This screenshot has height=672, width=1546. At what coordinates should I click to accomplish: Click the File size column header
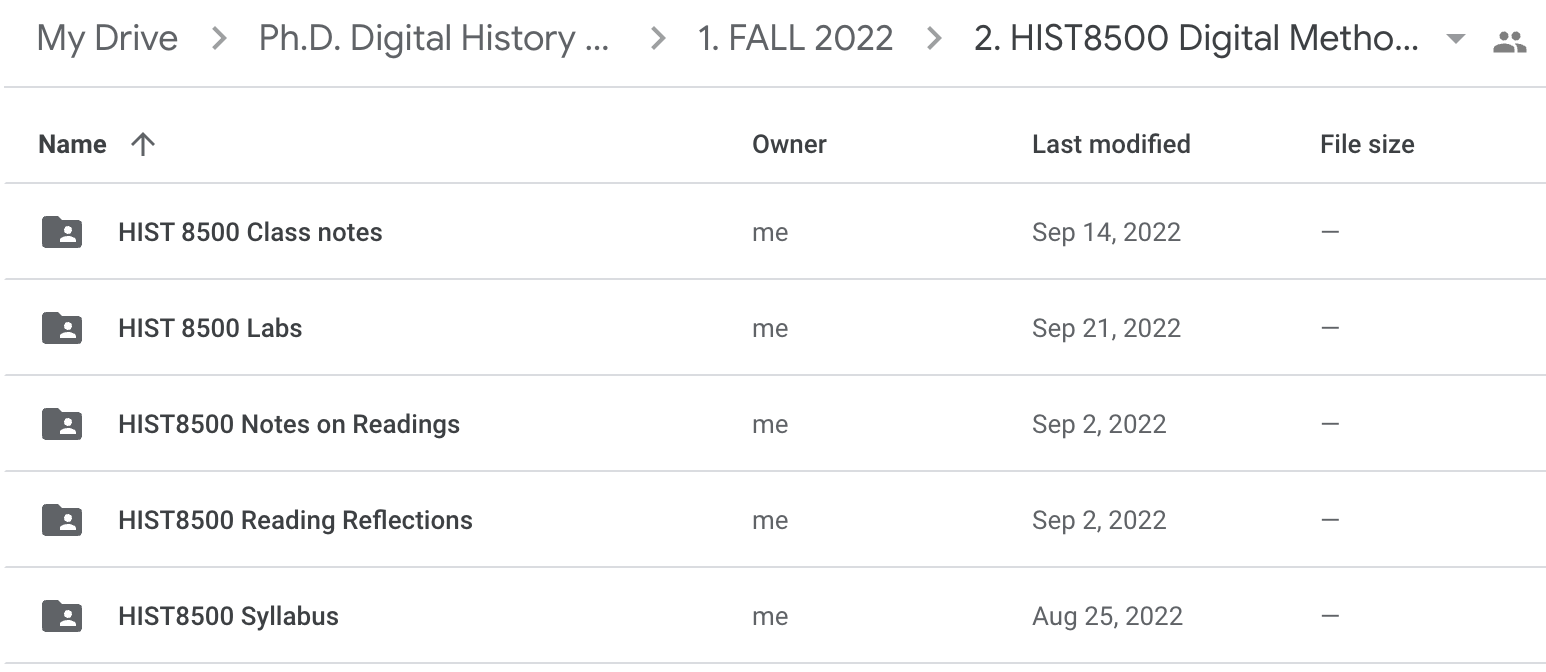[x=1367, y=144]
